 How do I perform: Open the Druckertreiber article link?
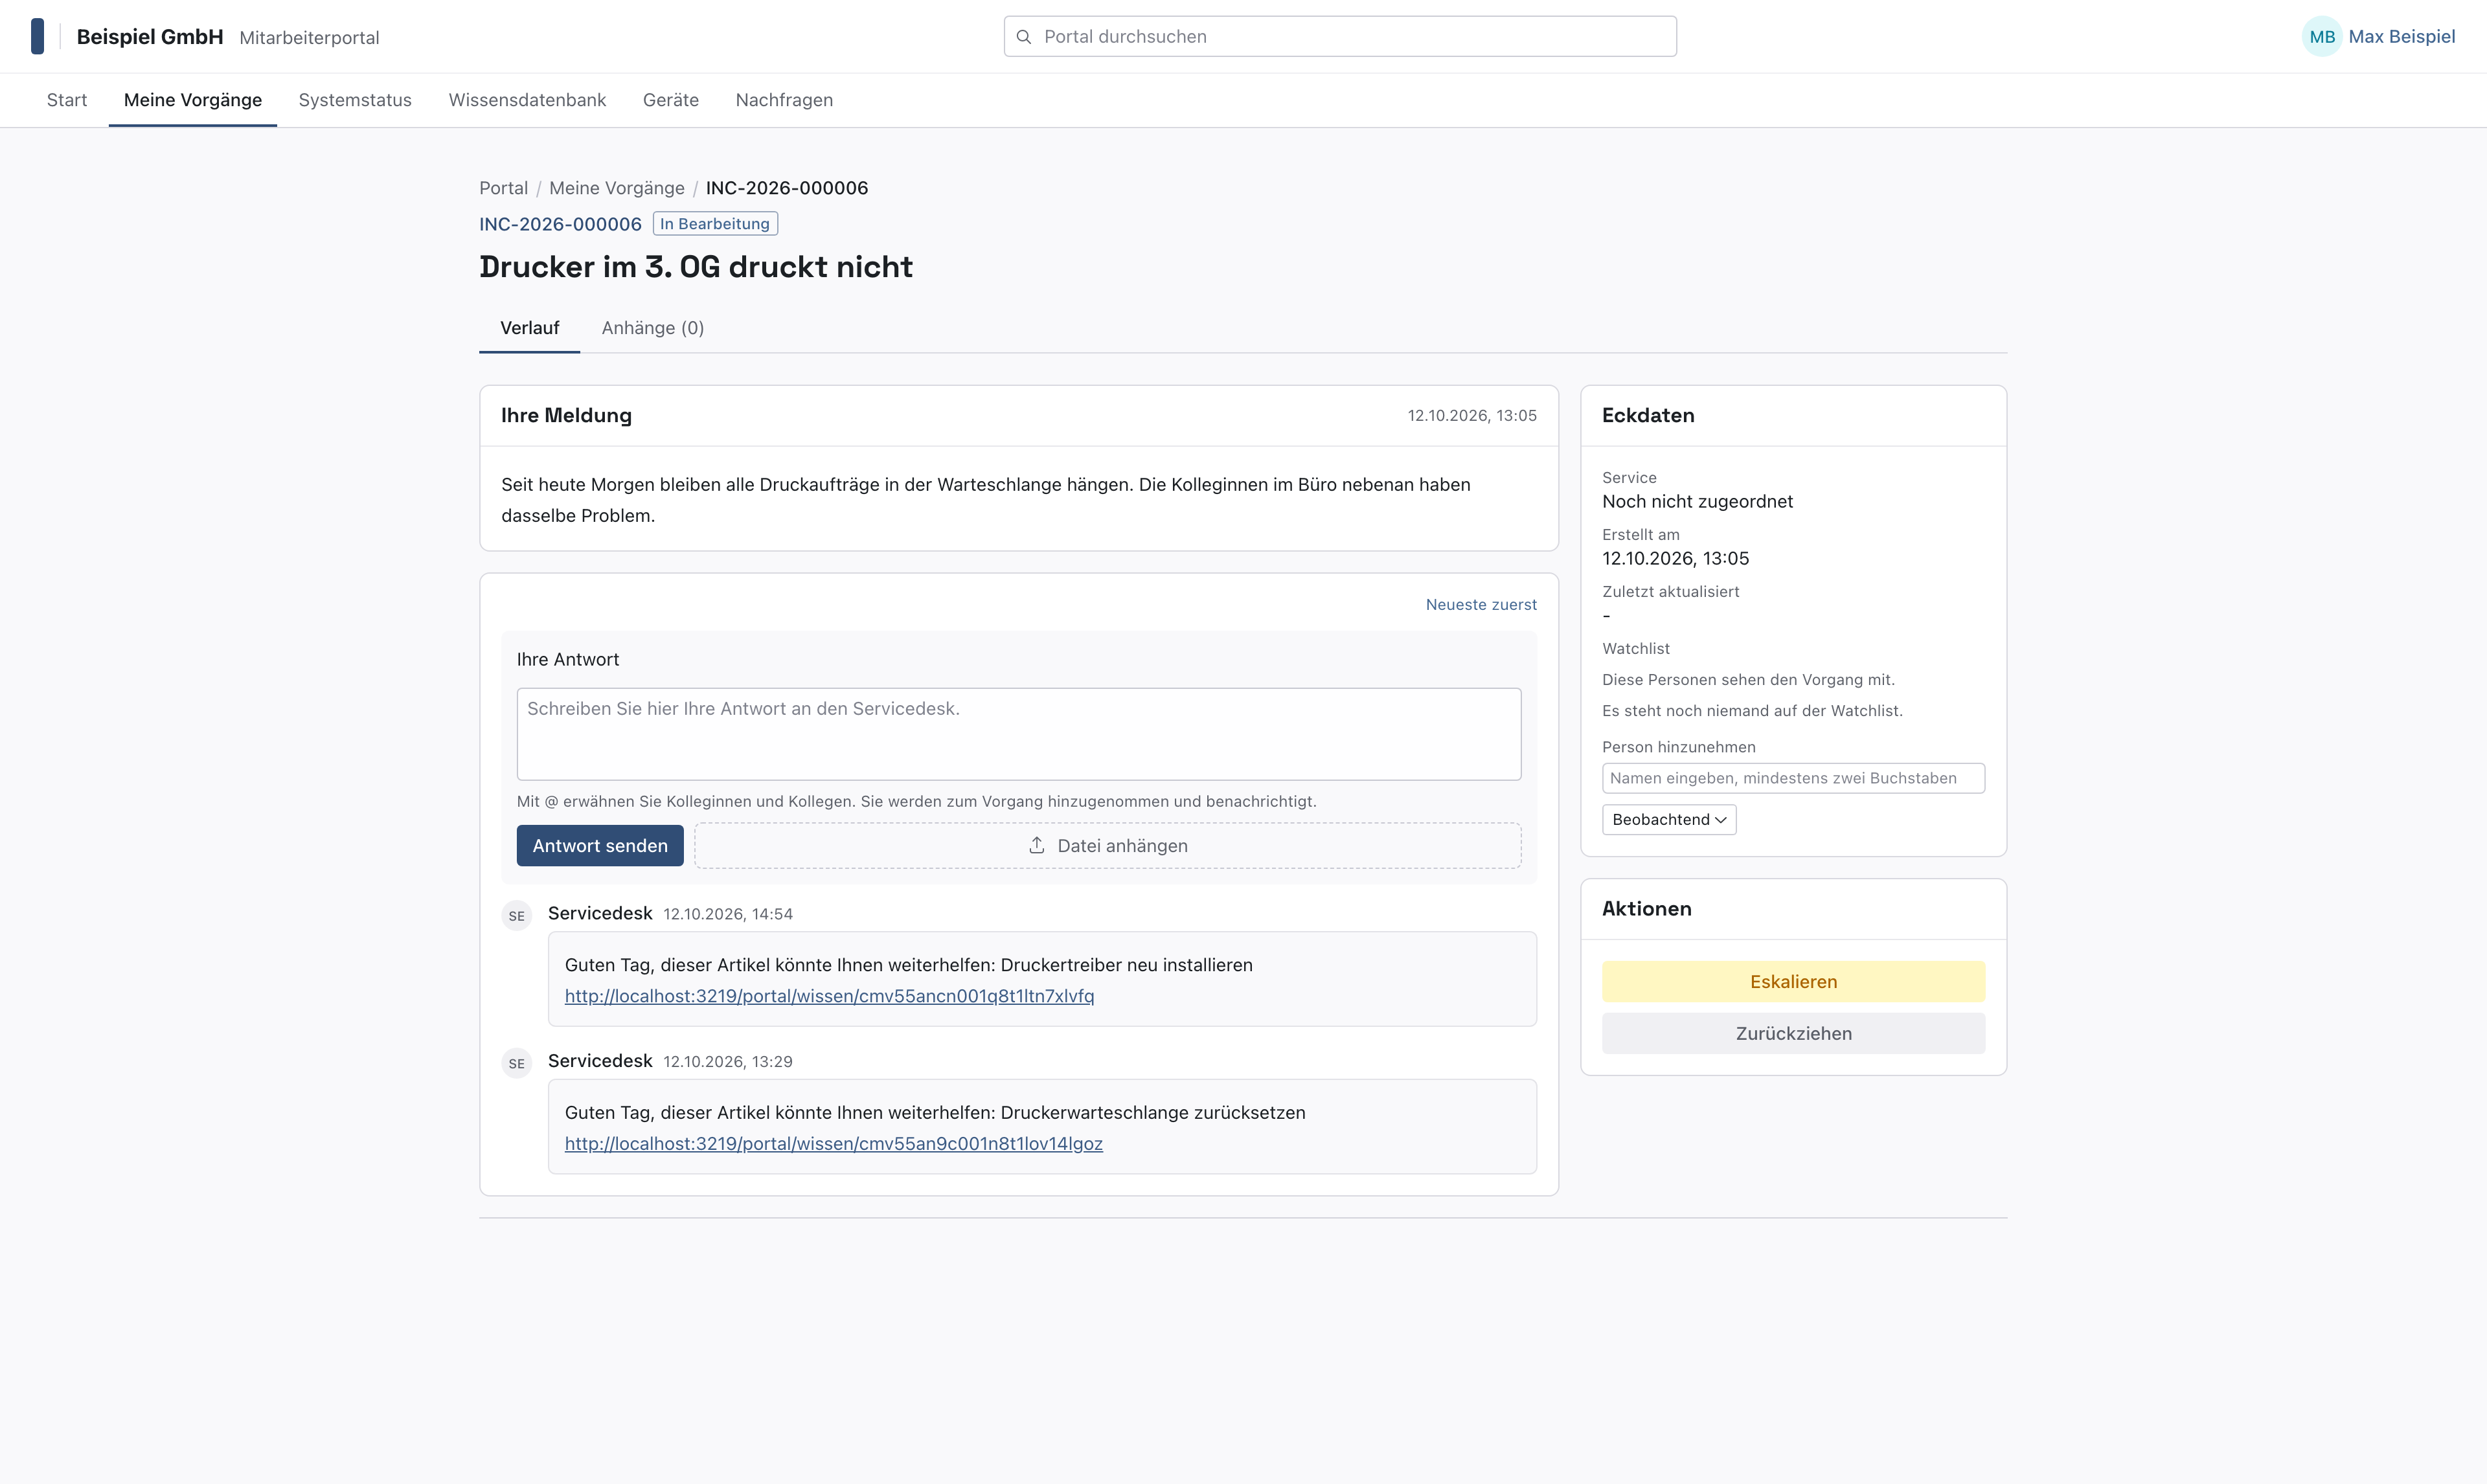[829, 996]
